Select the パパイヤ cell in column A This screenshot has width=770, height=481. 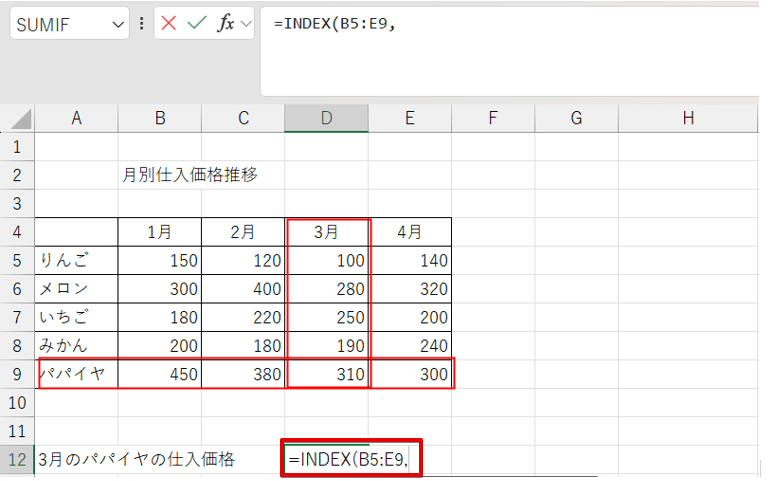(76, 374)
